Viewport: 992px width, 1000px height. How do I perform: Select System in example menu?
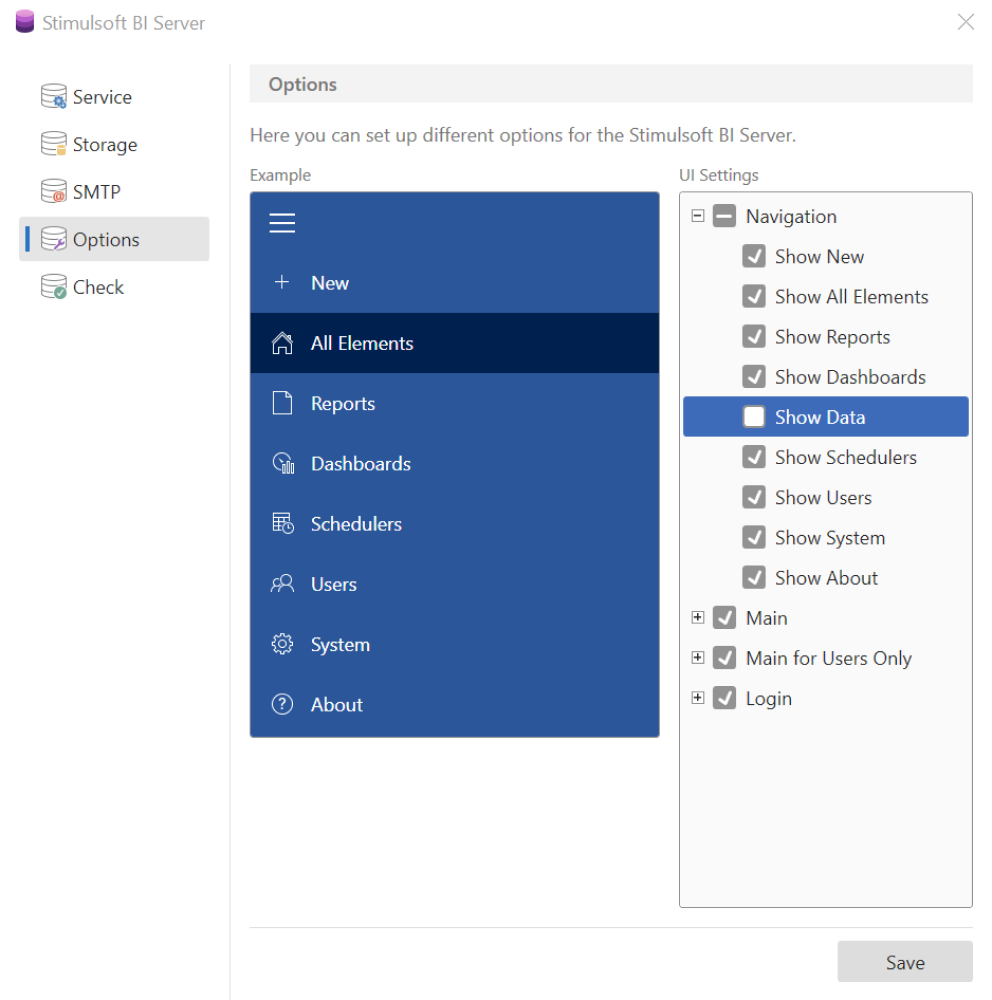454,644
